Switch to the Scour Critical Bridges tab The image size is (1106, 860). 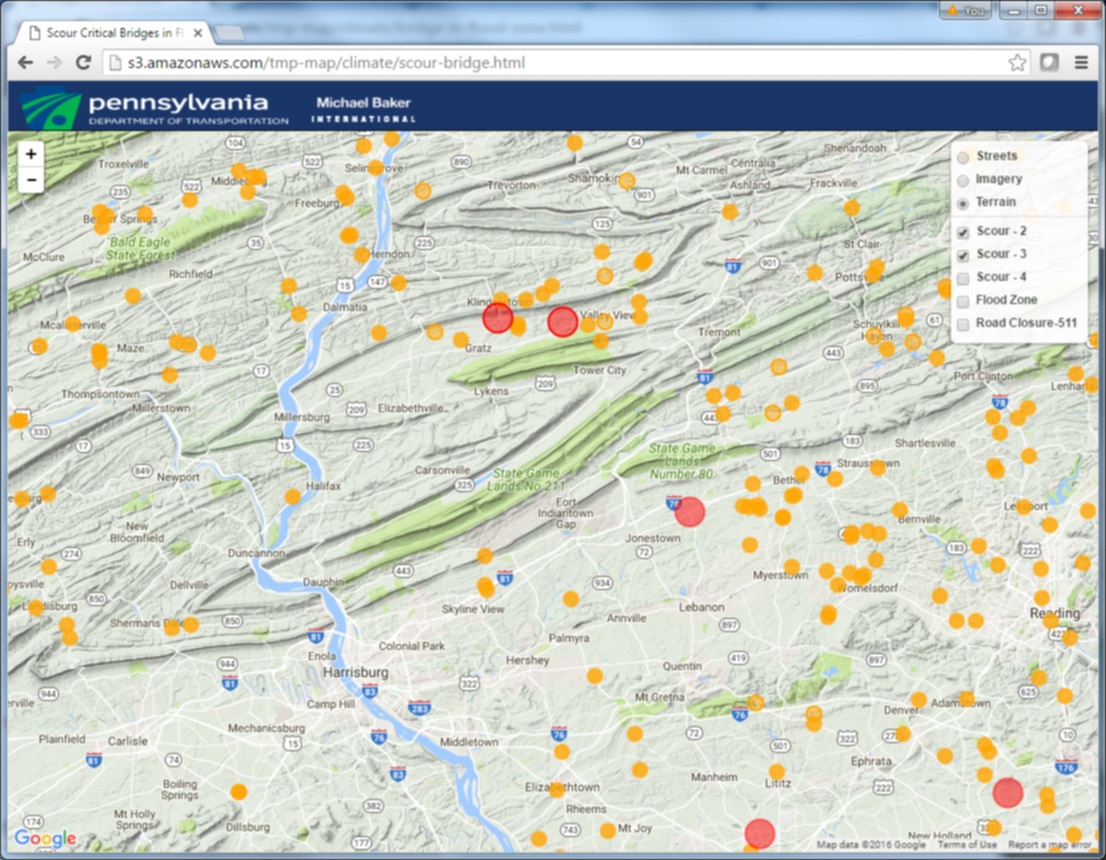point(113,32)
